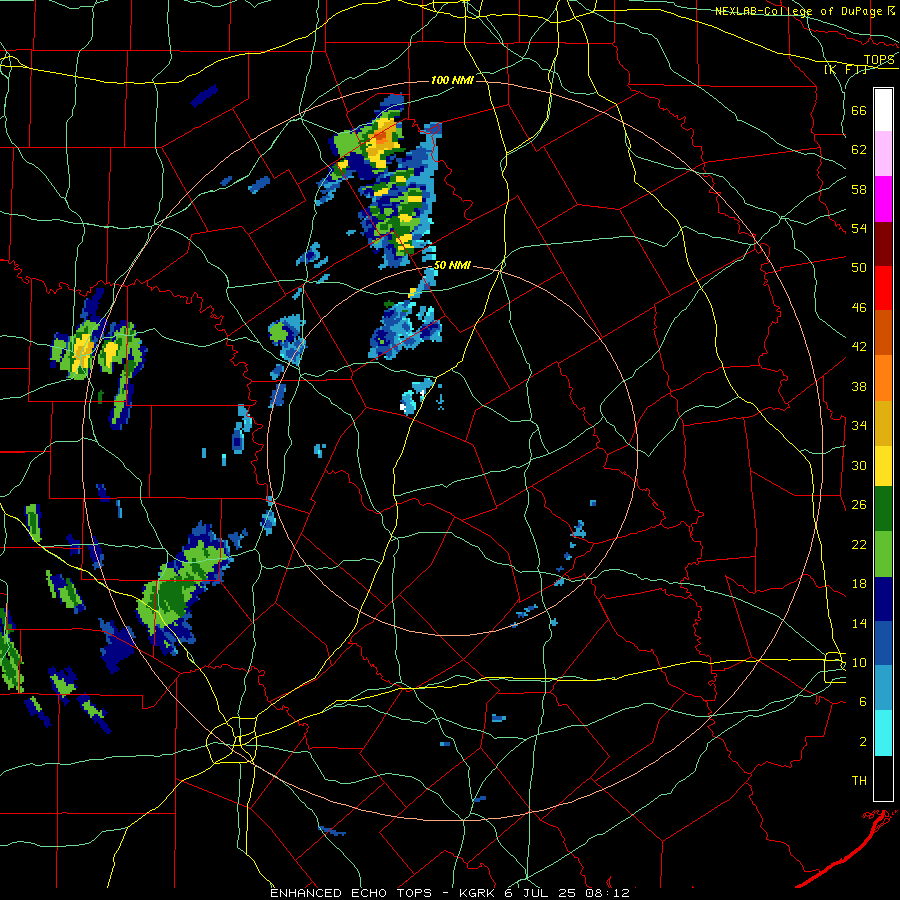The image size is (900, 900).
Task: Click the legend value '22'
Action: pyautogui.click(x=859, y=544)
